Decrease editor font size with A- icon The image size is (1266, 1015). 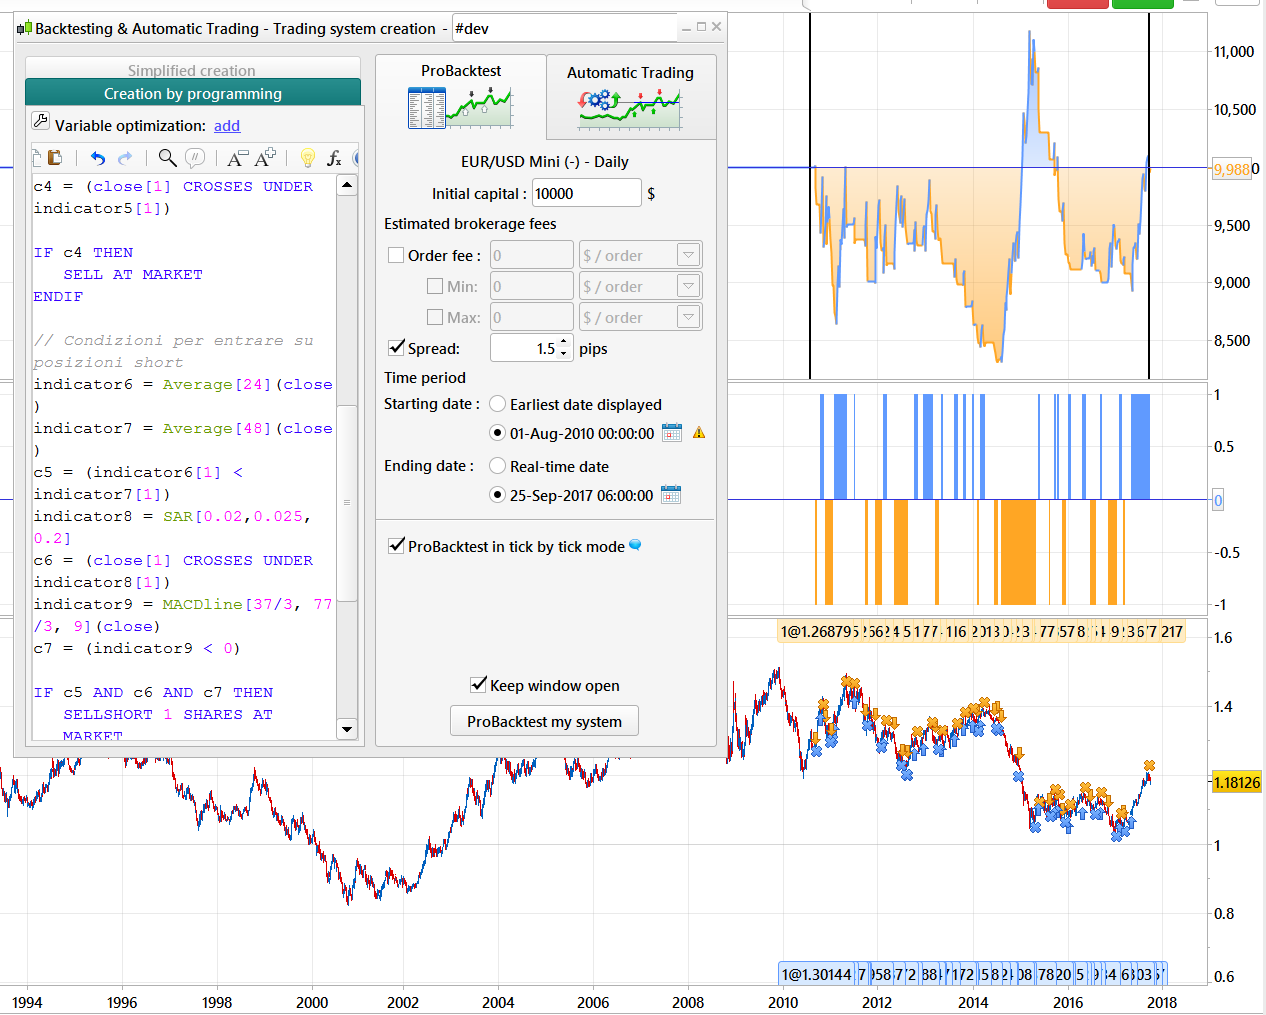click(237, 158)
